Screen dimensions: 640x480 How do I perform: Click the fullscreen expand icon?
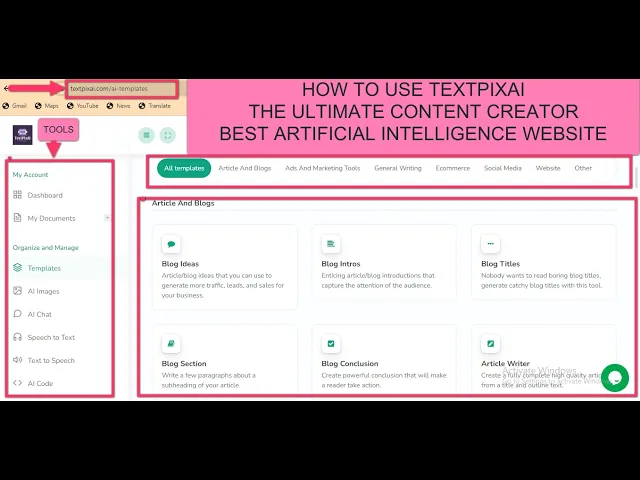(x=168, y=135)
